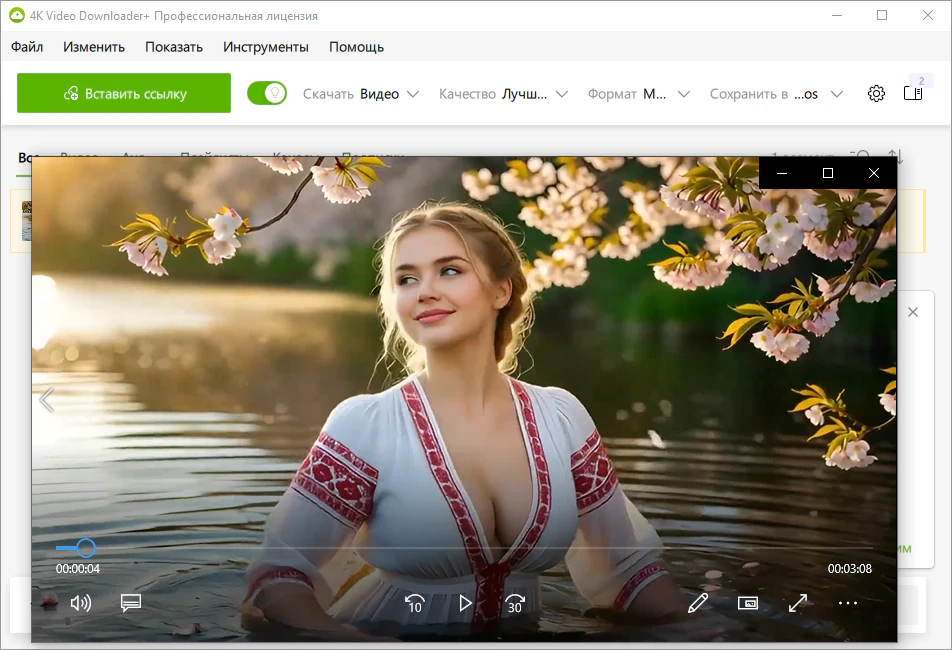Click the 4K Video Downloader app logo
The width and height of the screenshot is (952, 650).
click(16, 15)
